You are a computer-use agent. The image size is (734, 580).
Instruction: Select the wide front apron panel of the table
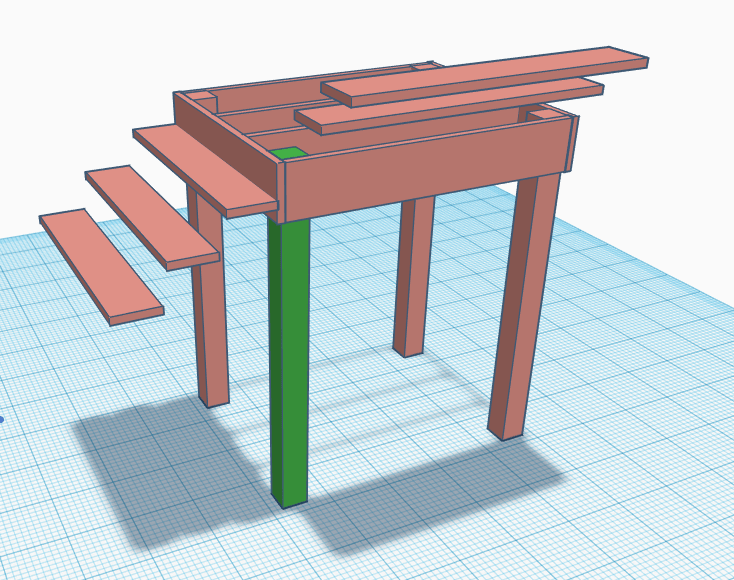(424, 169)
